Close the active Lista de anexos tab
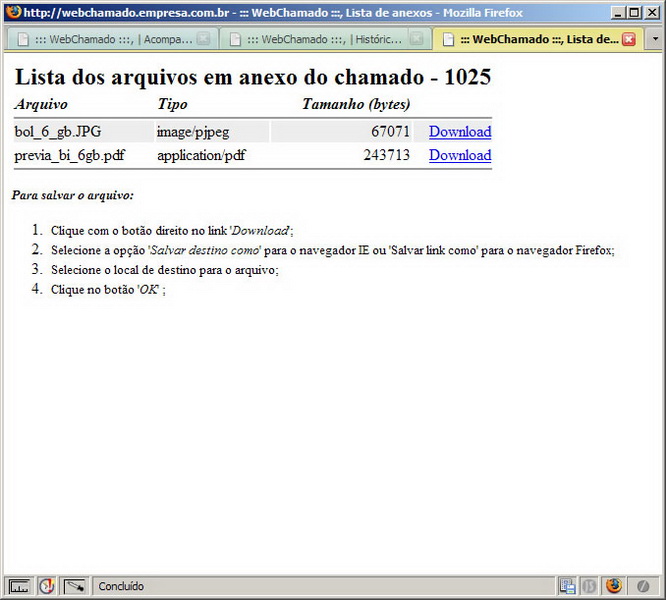The image size is (666, 600). 629,39
